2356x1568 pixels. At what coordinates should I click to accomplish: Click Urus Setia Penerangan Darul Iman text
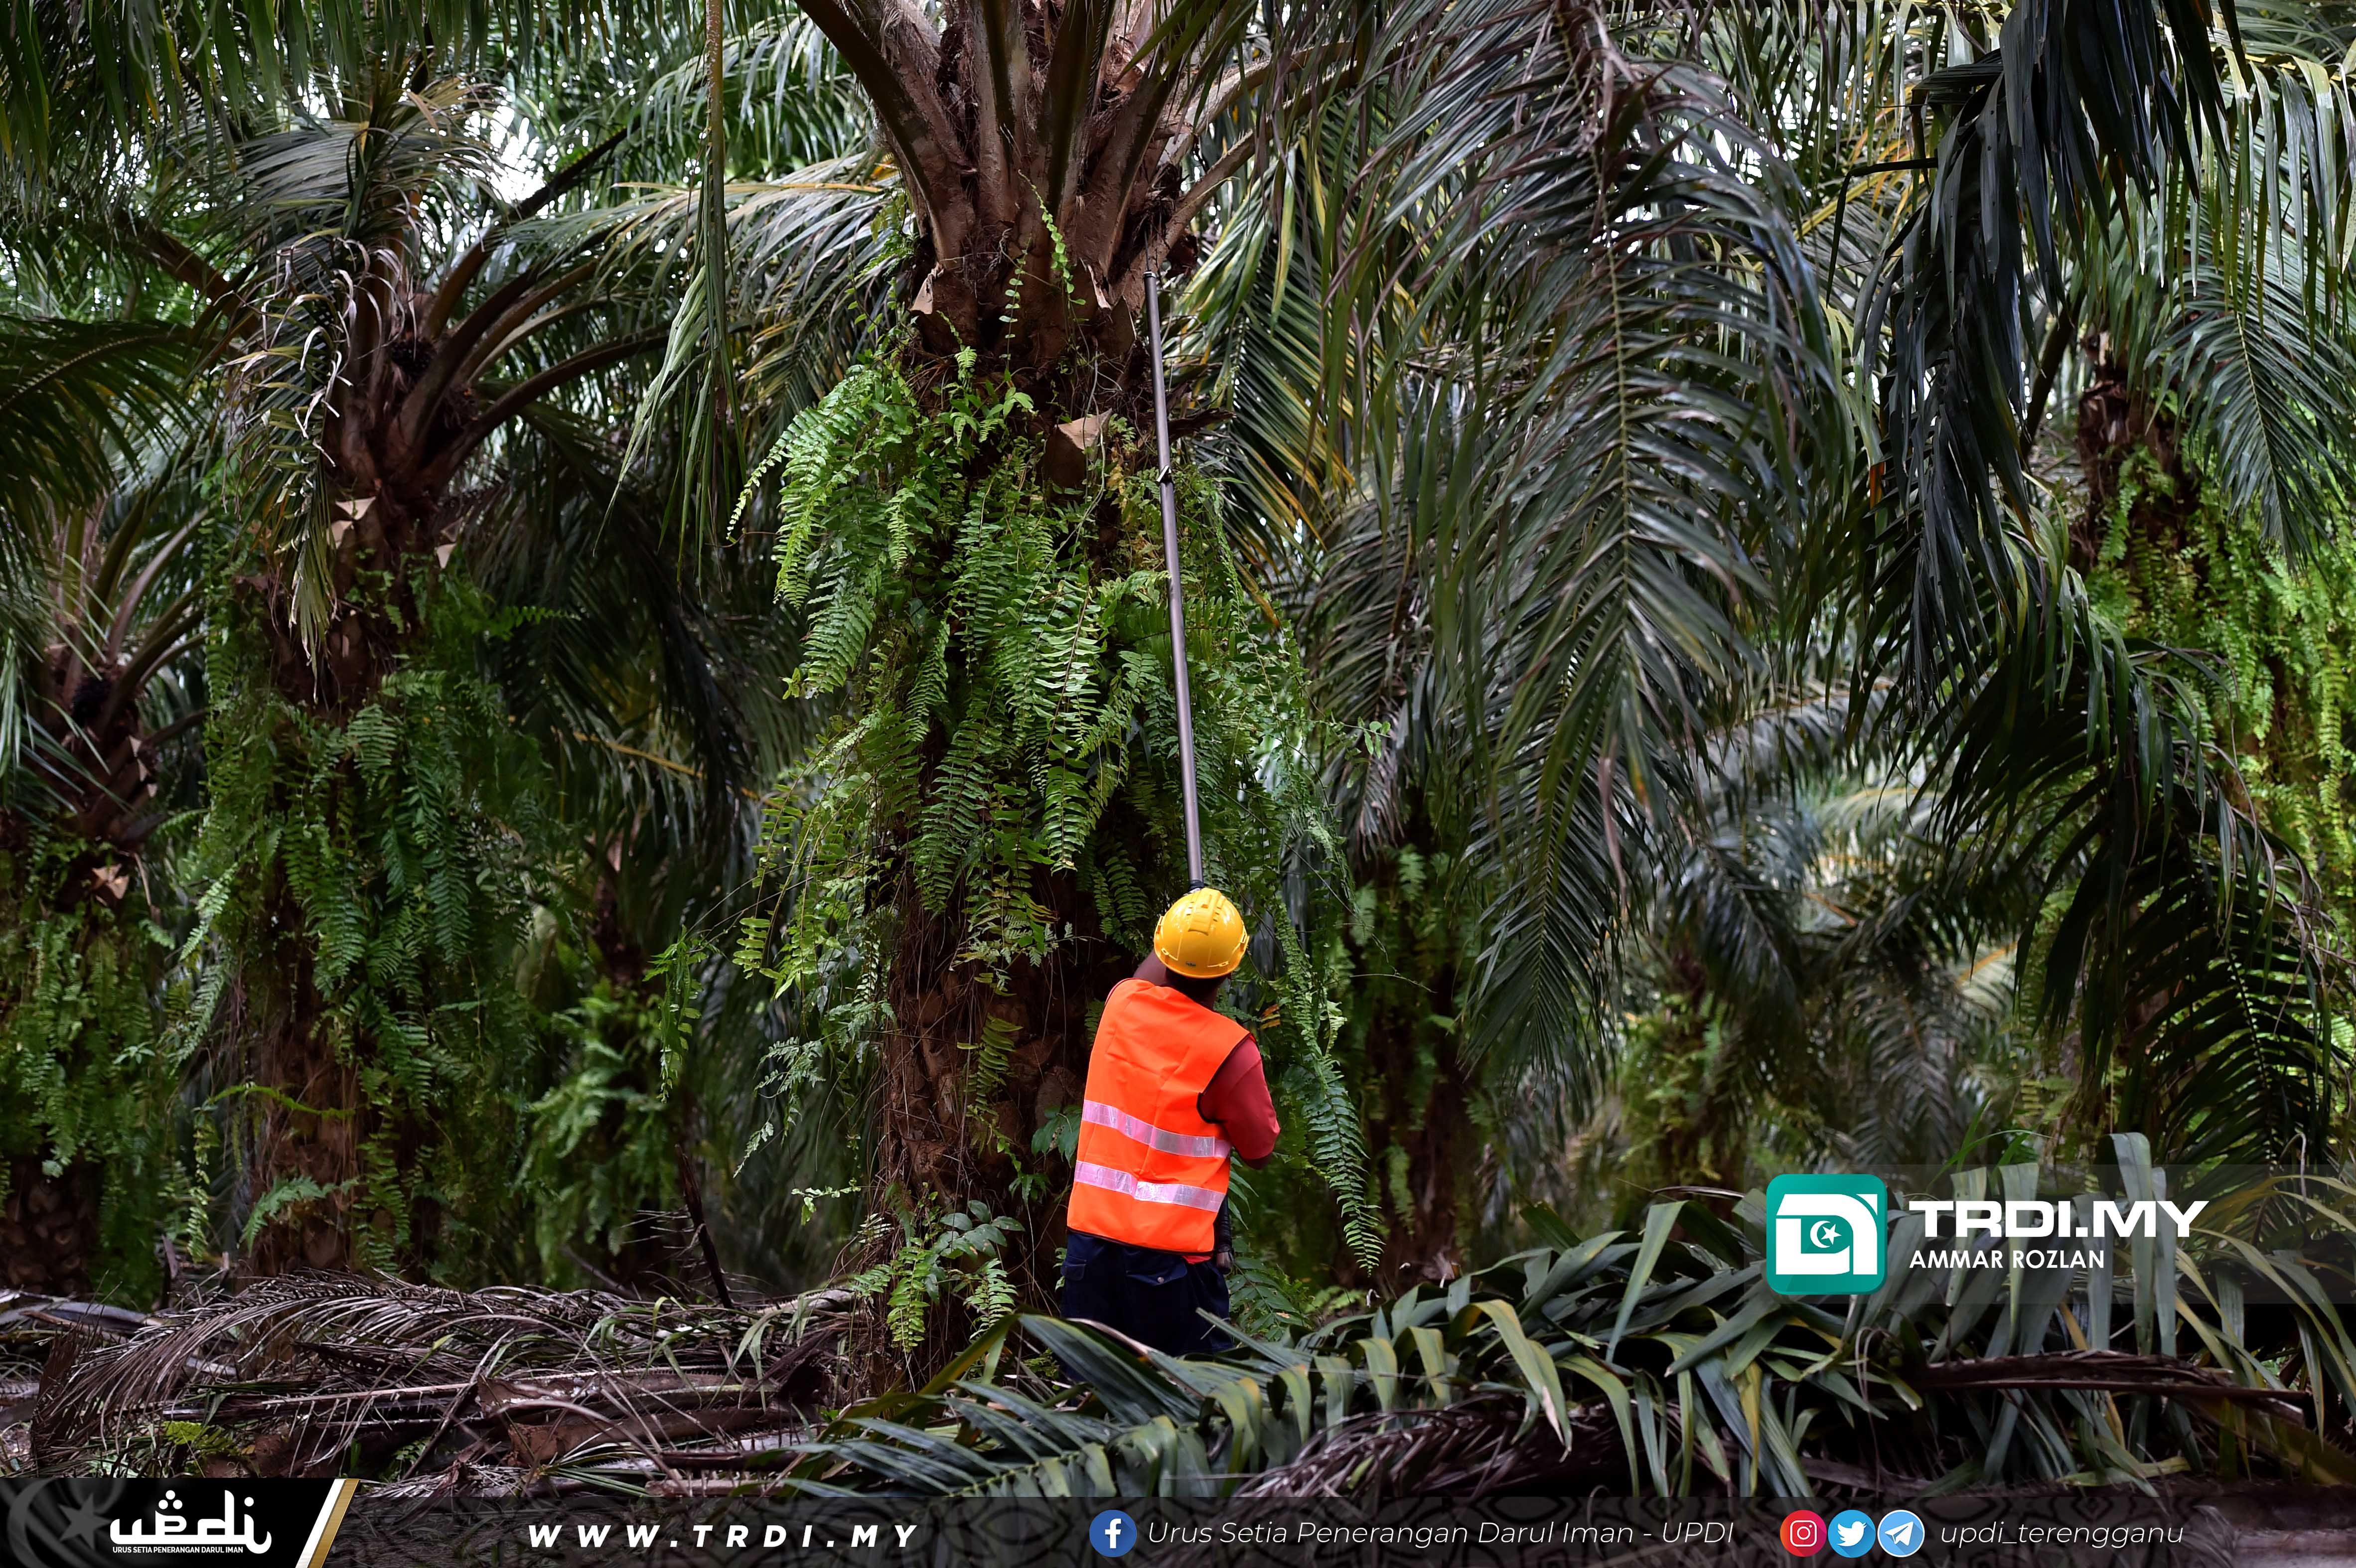tap(1440, 1533)
